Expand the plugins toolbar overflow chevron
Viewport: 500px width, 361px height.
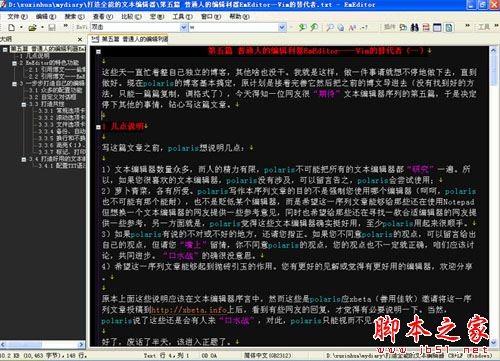pos(467,26)
